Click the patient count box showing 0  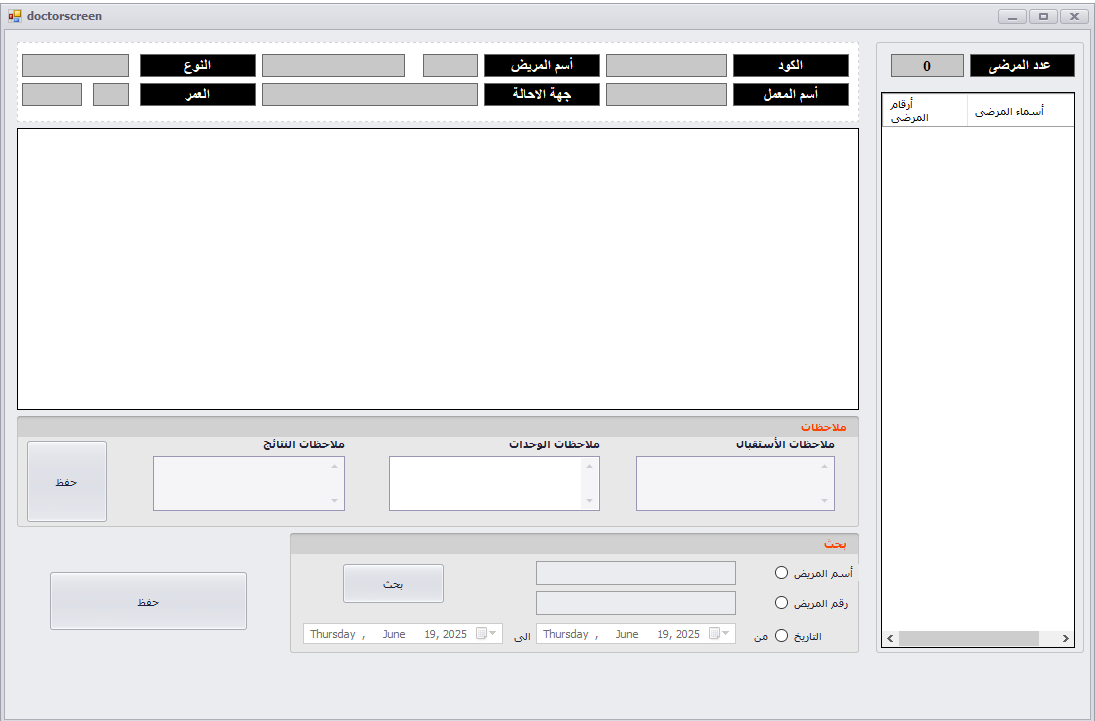click(926, 65)
